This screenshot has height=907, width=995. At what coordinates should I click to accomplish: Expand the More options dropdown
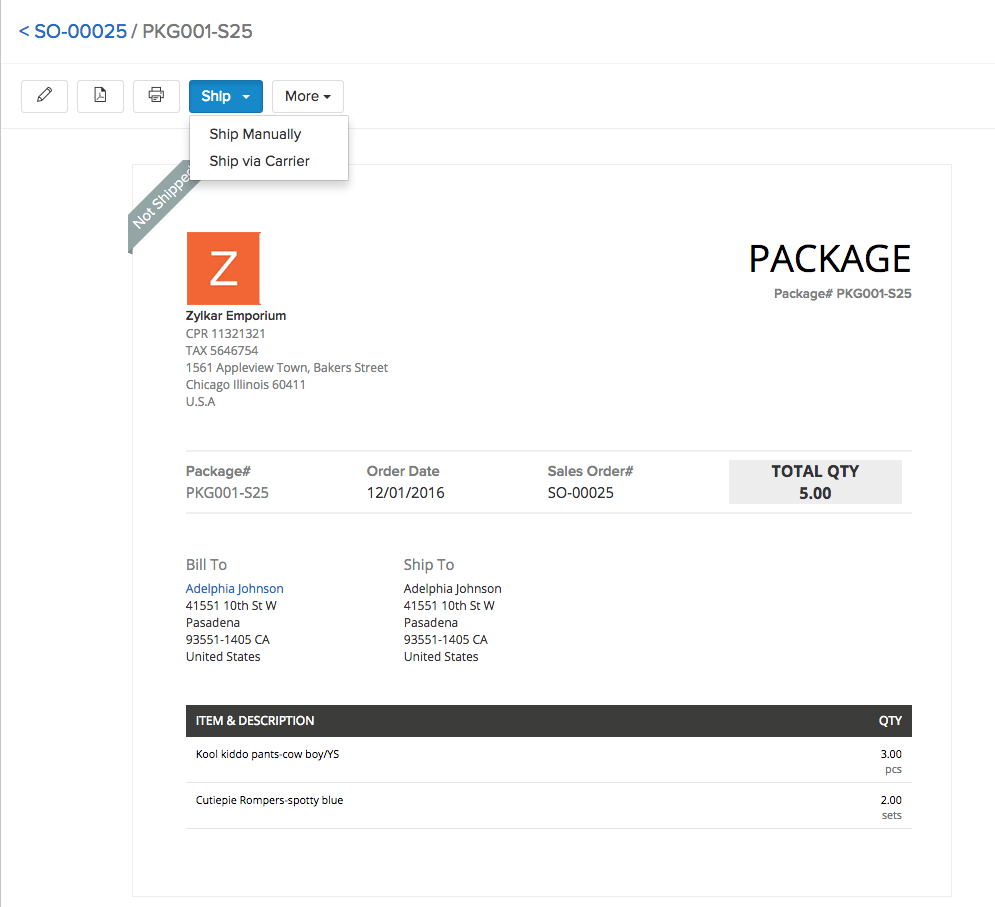[307, 96]
